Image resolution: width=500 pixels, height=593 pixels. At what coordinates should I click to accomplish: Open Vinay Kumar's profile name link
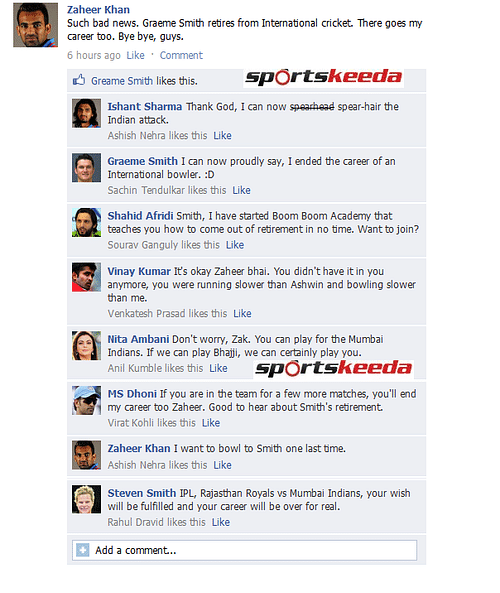(139, 271)
